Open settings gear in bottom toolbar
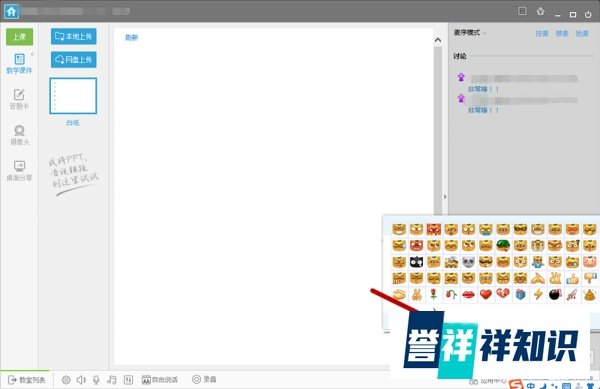 click(66, 379)
